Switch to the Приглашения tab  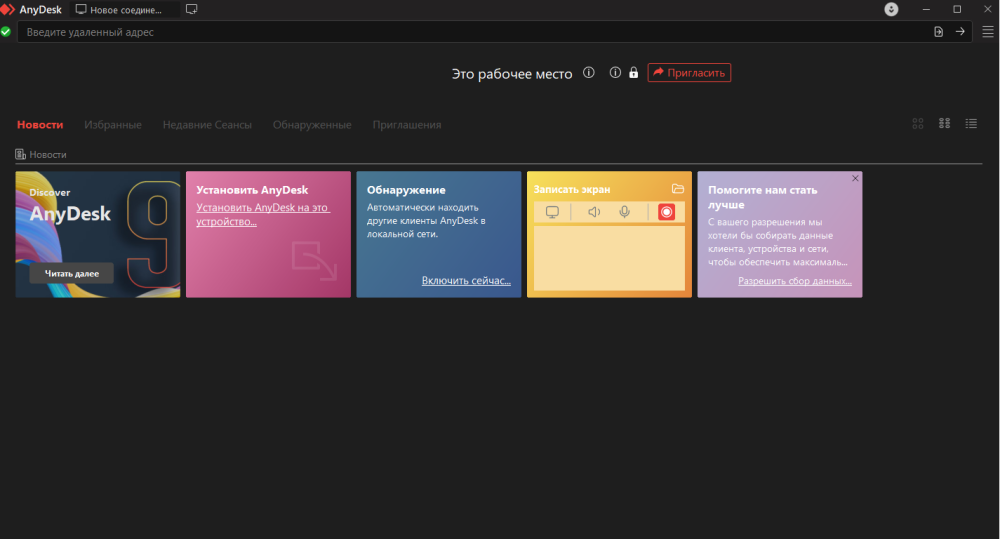tap(407, 125)
